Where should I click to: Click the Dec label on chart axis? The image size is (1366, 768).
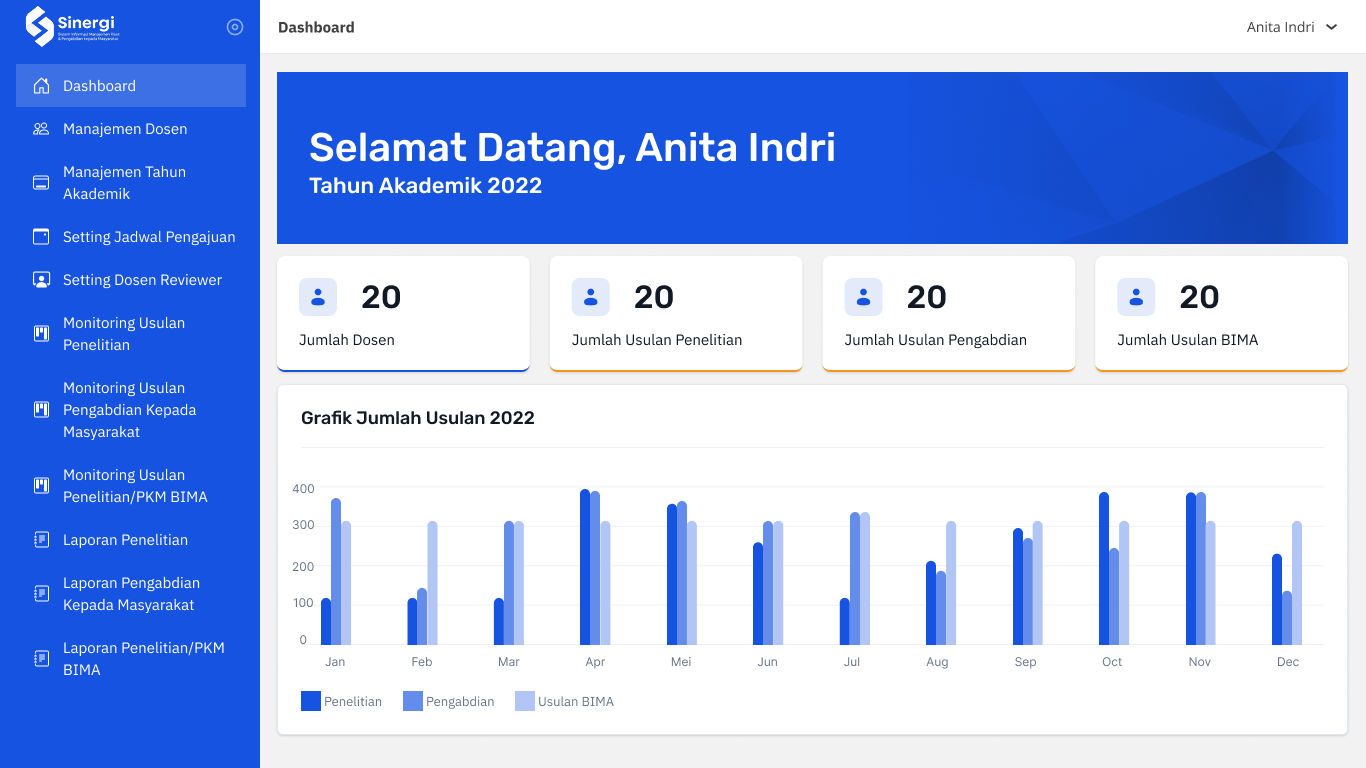(1288, 662)
